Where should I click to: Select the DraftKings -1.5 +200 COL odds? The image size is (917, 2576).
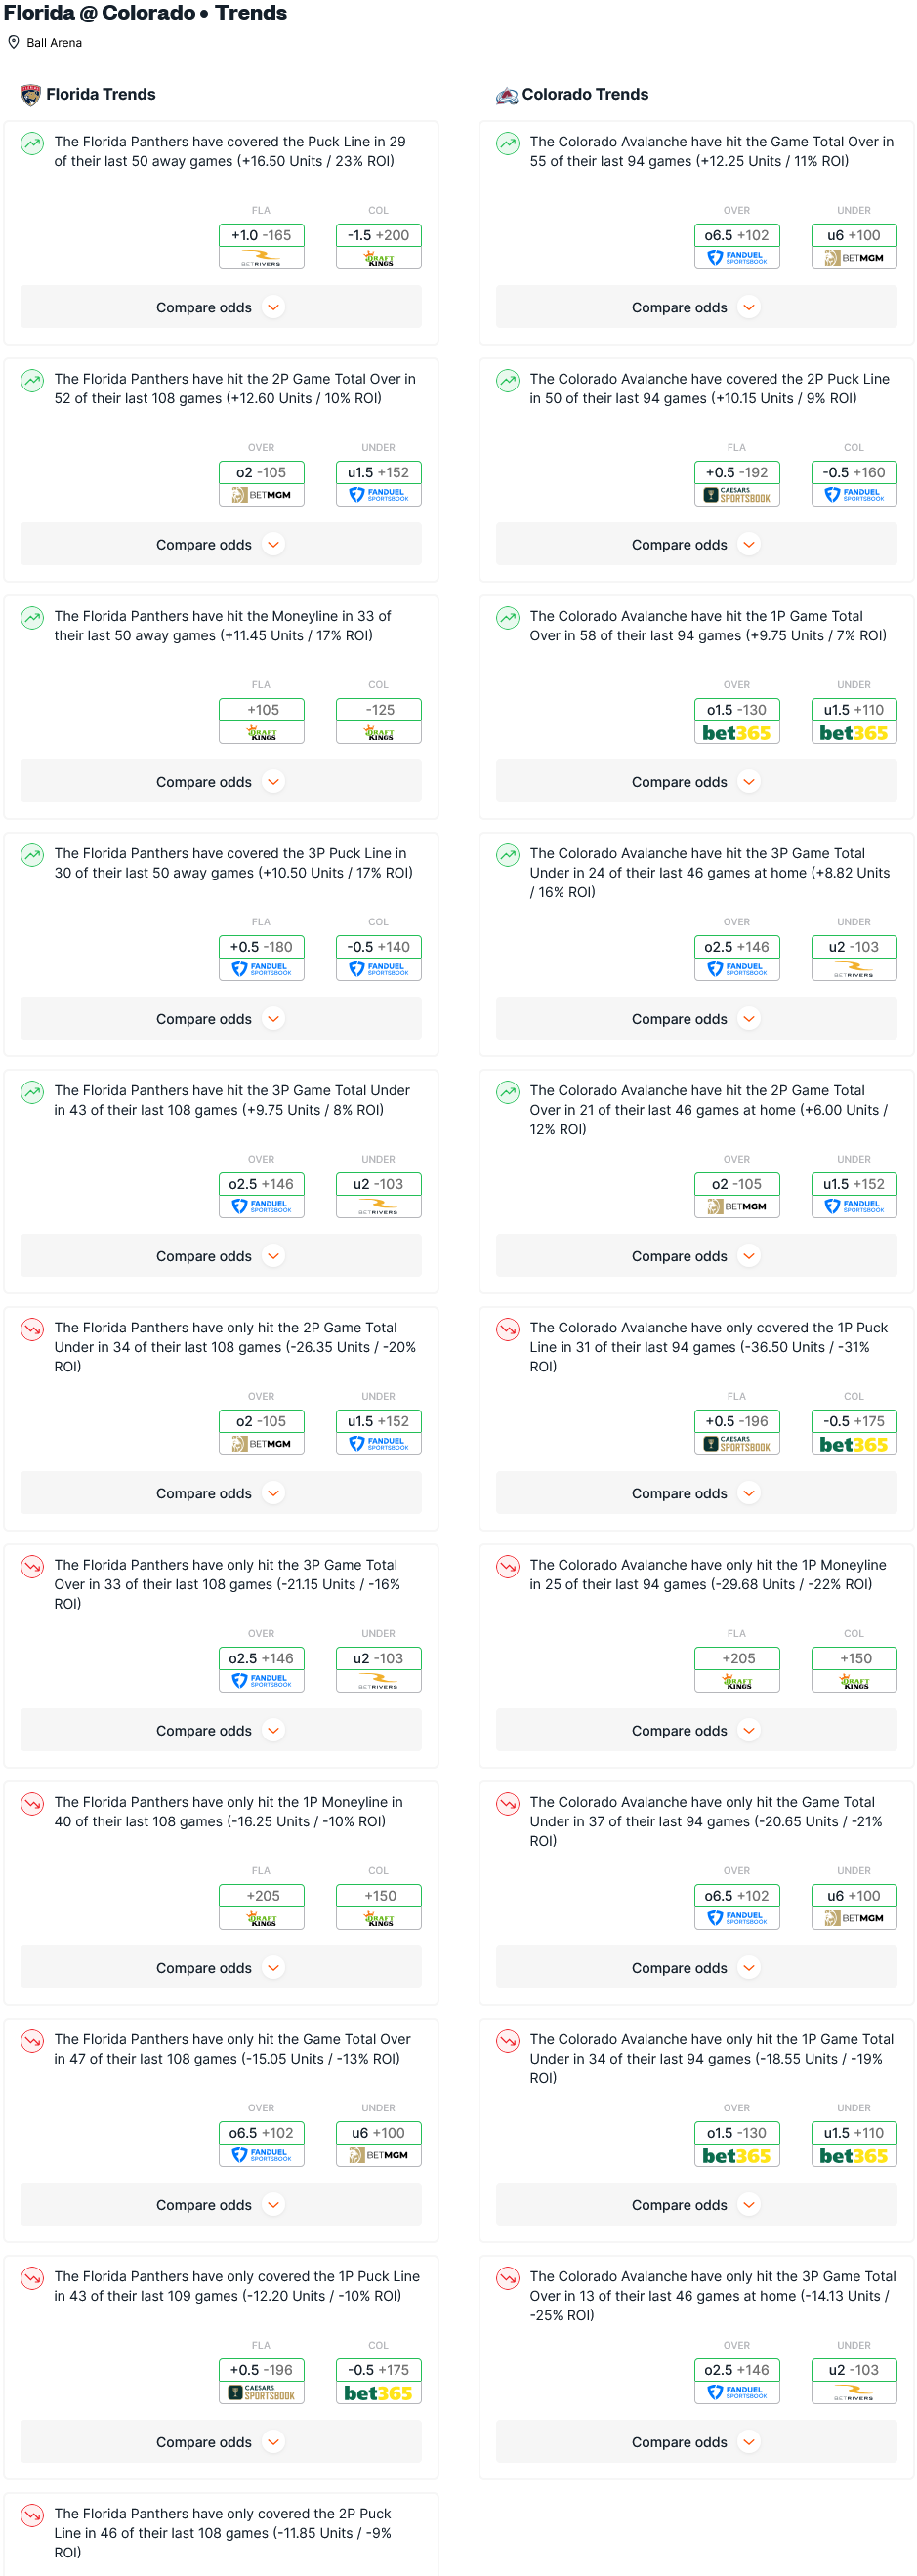[378, 246]
